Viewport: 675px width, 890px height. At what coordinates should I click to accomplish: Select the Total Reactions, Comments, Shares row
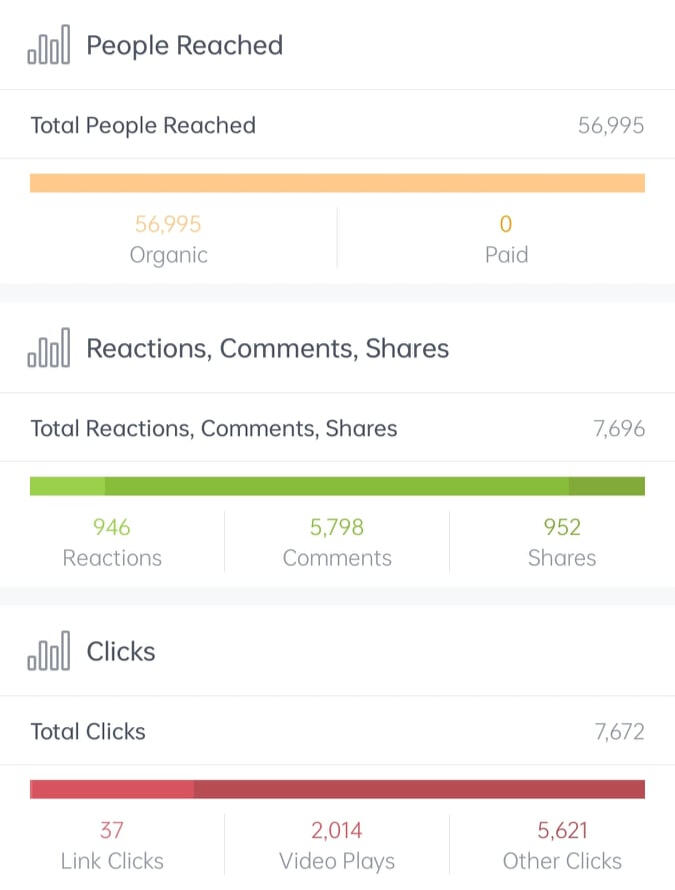(x=337, y=429)
